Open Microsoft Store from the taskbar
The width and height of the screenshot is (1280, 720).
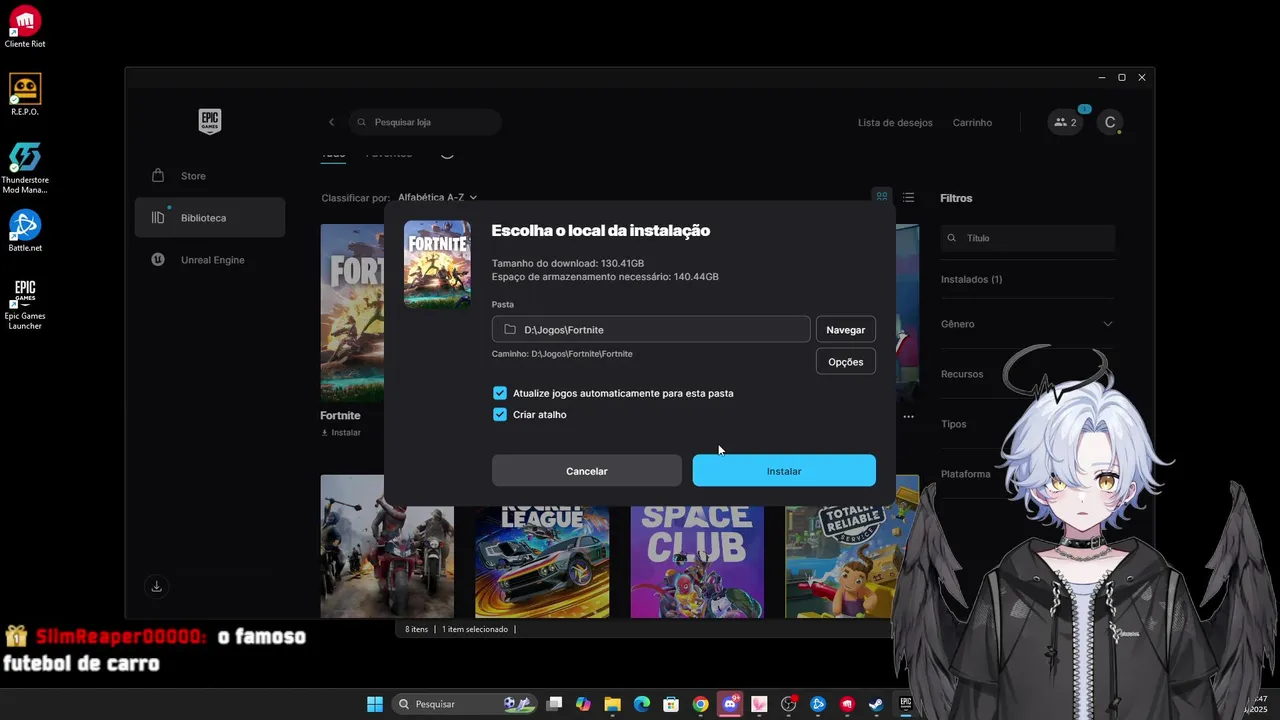(x=671, y=704)
